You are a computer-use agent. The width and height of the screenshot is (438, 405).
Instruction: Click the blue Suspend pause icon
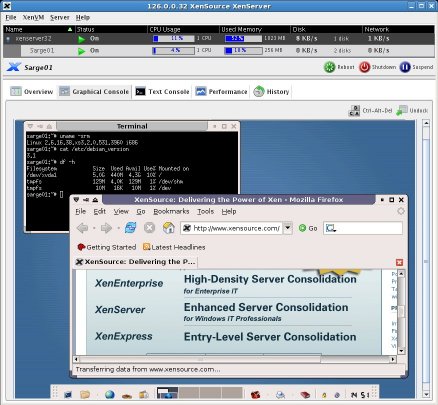pyautogui.click(x=405, y=67)
